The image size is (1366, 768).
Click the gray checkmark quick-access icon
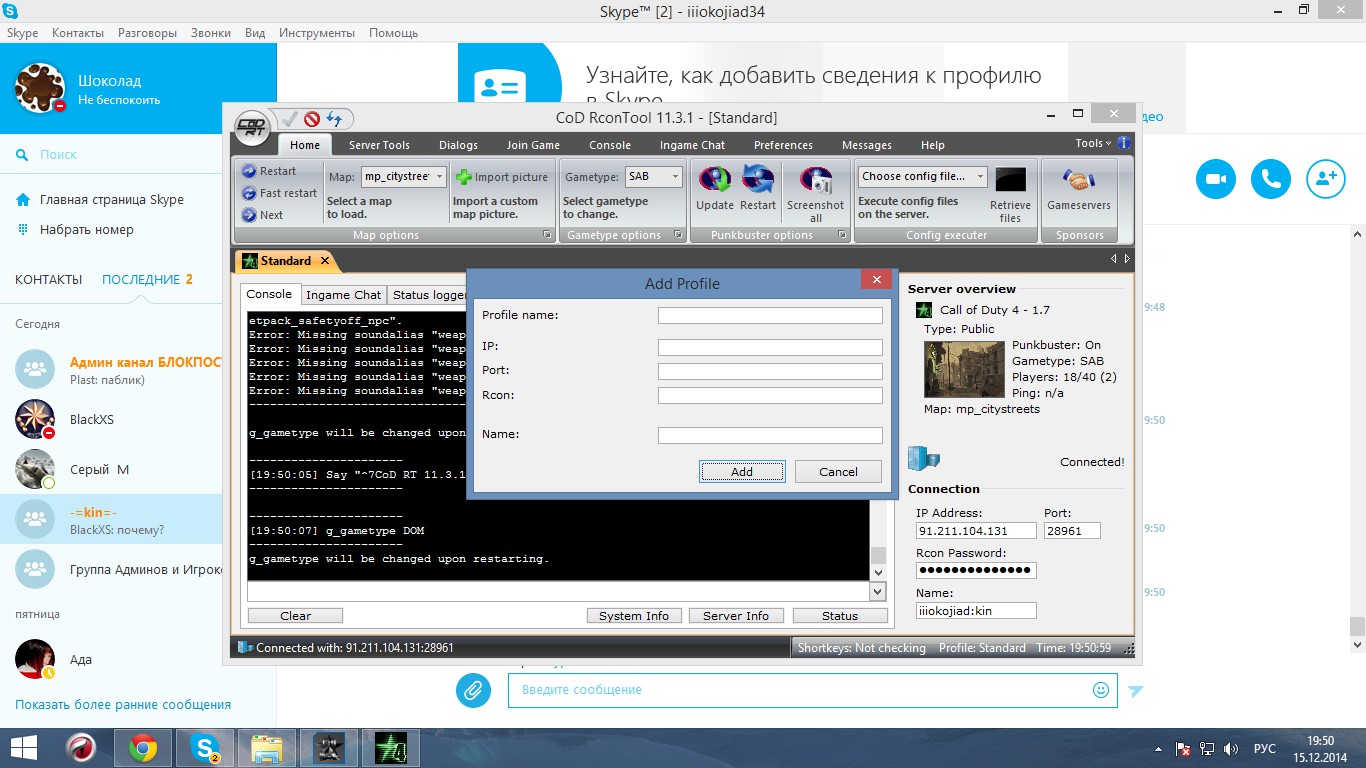point(290,119)
